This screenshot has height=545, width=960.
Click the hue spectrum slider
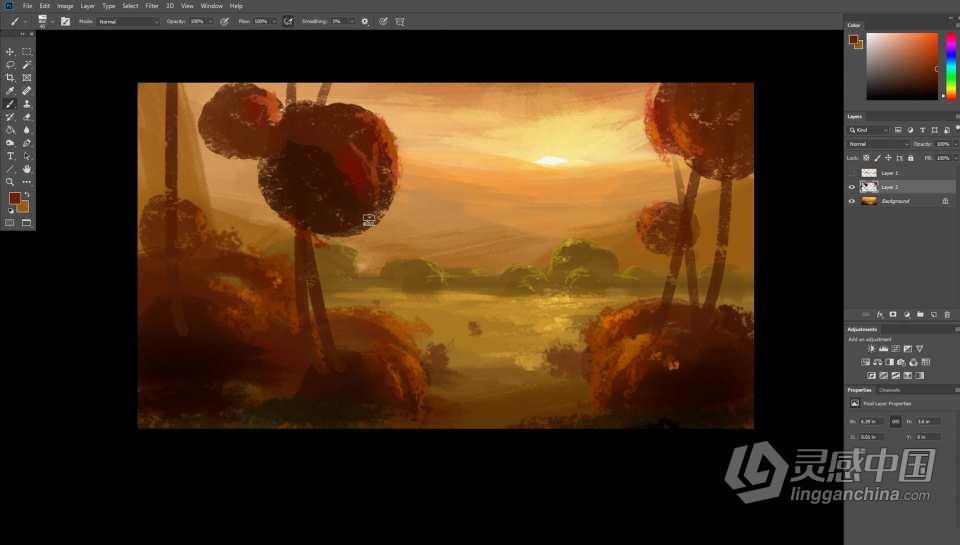click(x=951, y=66)
